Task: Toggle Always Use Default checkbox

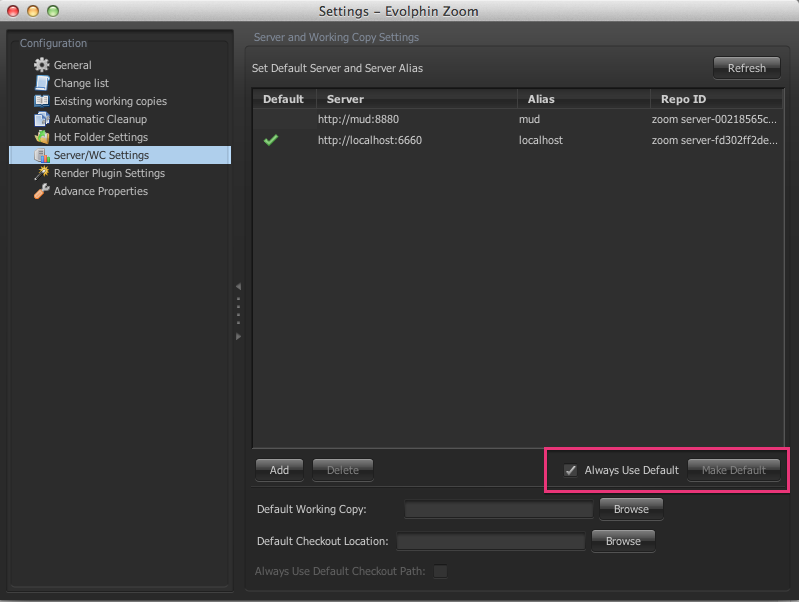Action: pyautogui.click(x=570, y=470)
